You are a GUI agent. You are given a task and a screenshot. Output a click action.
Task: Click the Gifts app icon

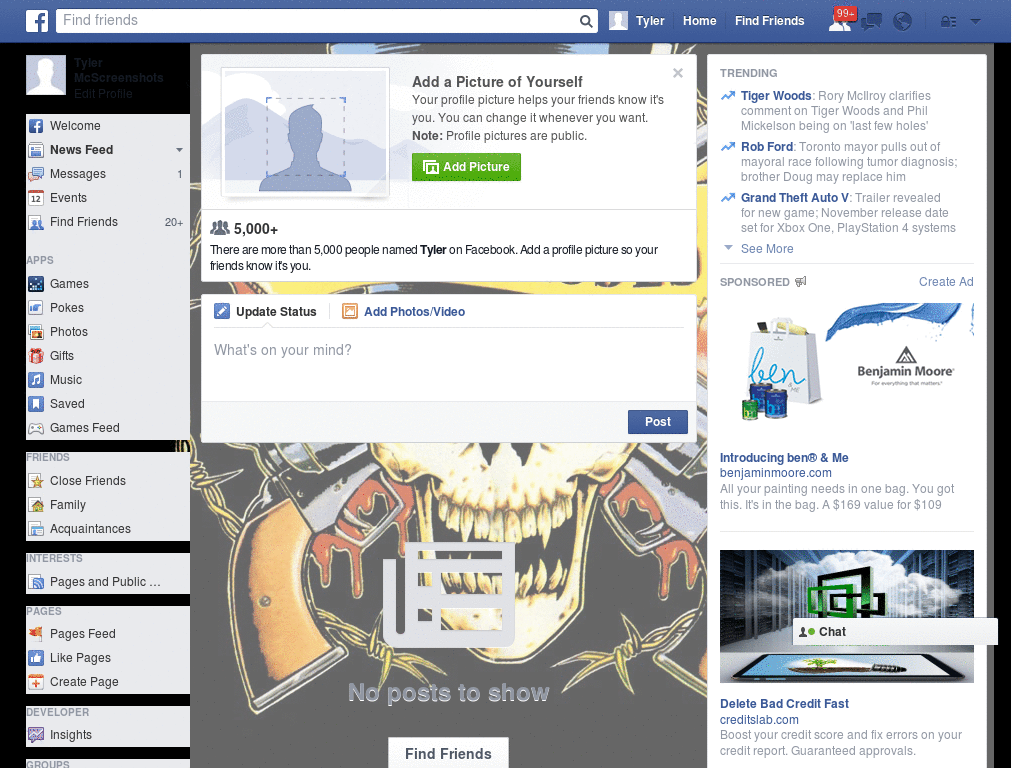click(36, 356)
